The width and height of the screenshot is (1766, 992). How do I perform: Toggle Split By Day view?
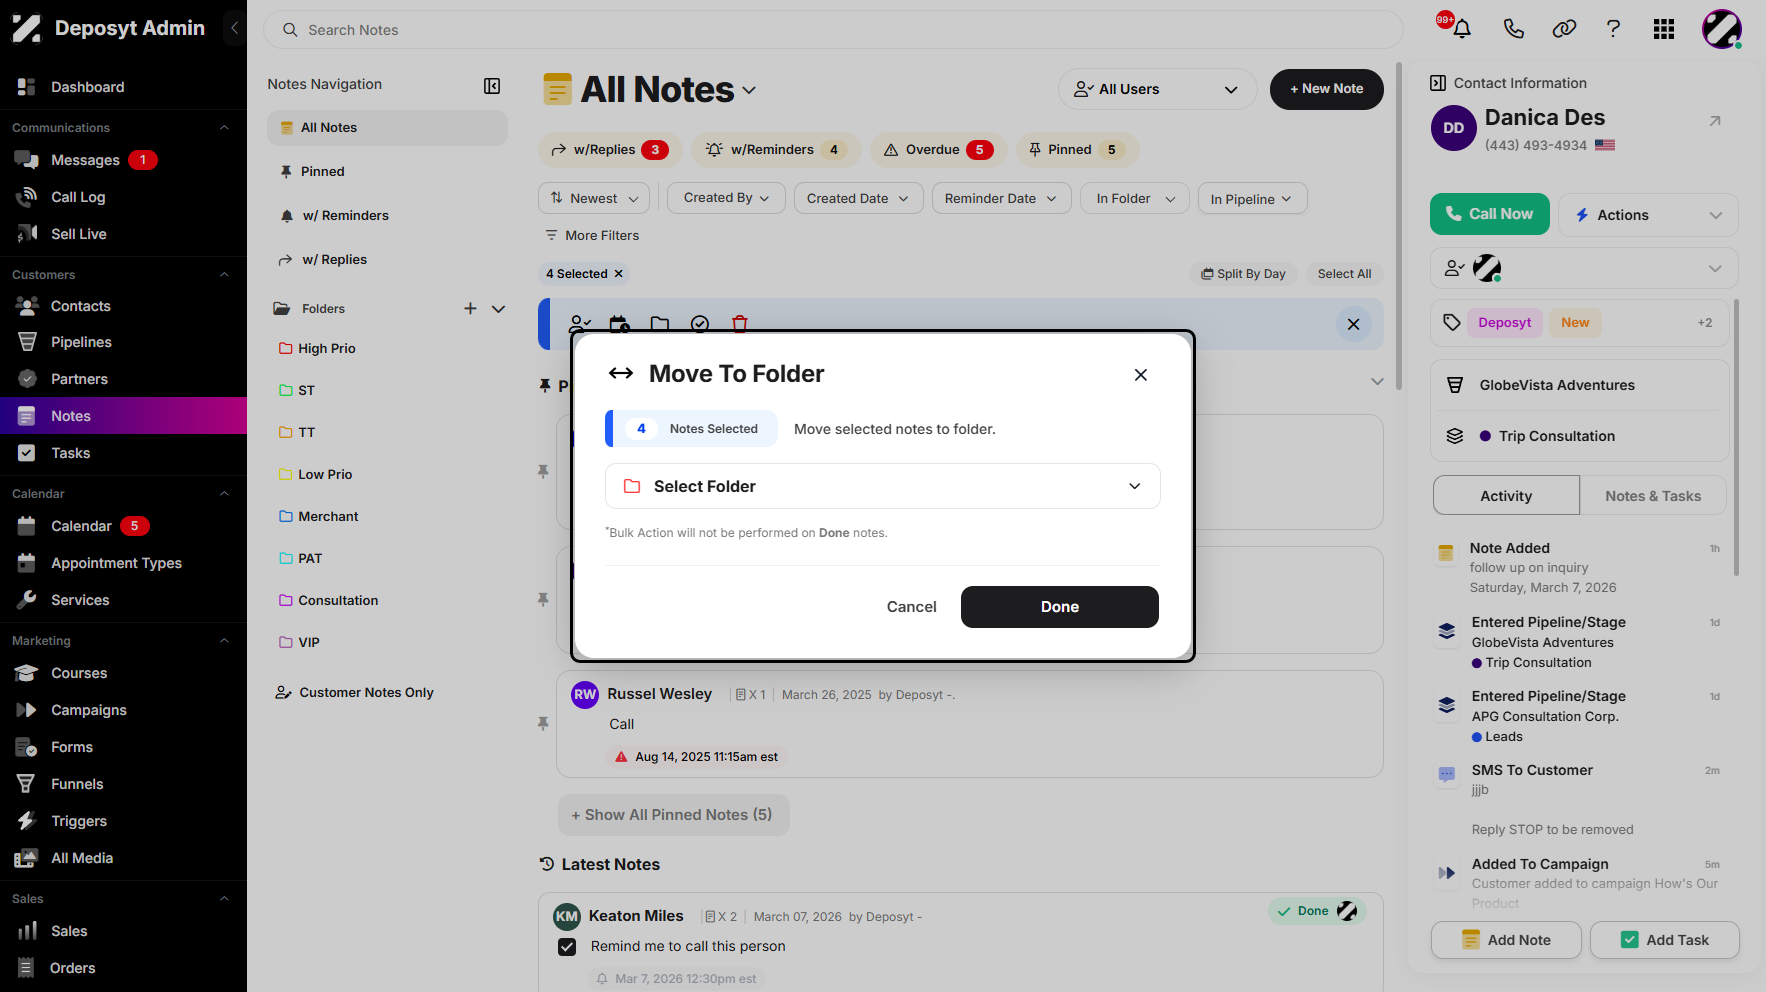(x=1244, y=274)
